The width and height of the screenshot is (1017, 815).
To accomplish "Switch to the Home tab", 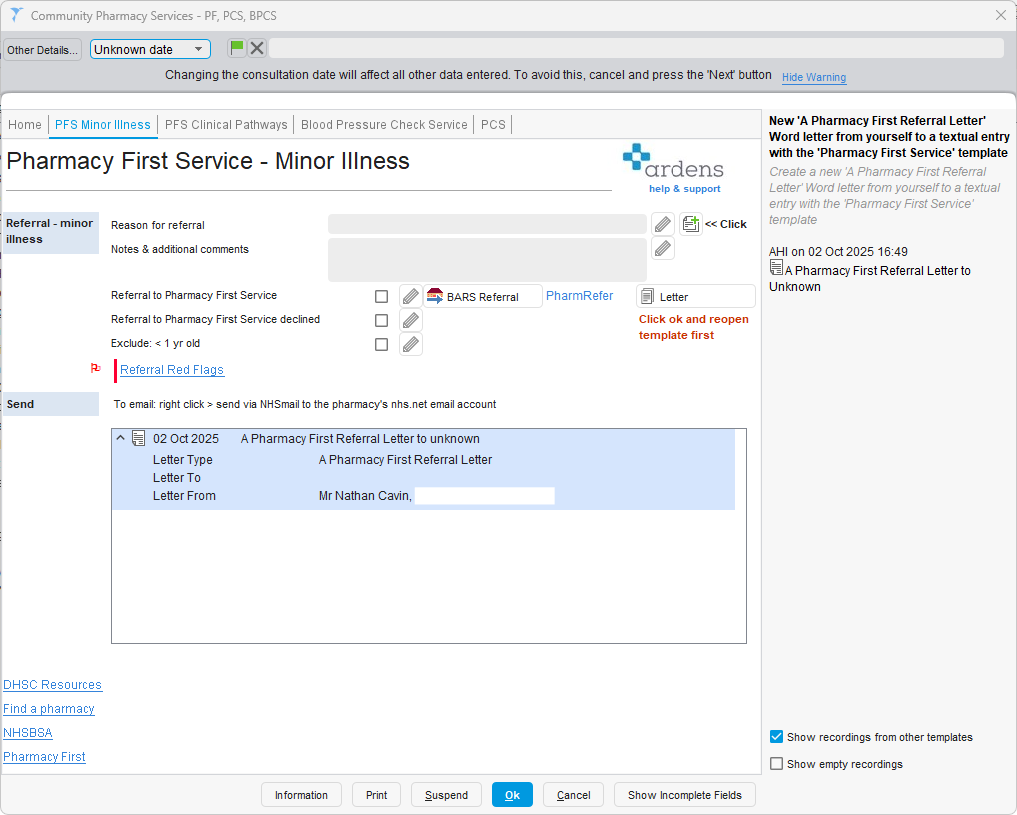I will click(25, 124).
